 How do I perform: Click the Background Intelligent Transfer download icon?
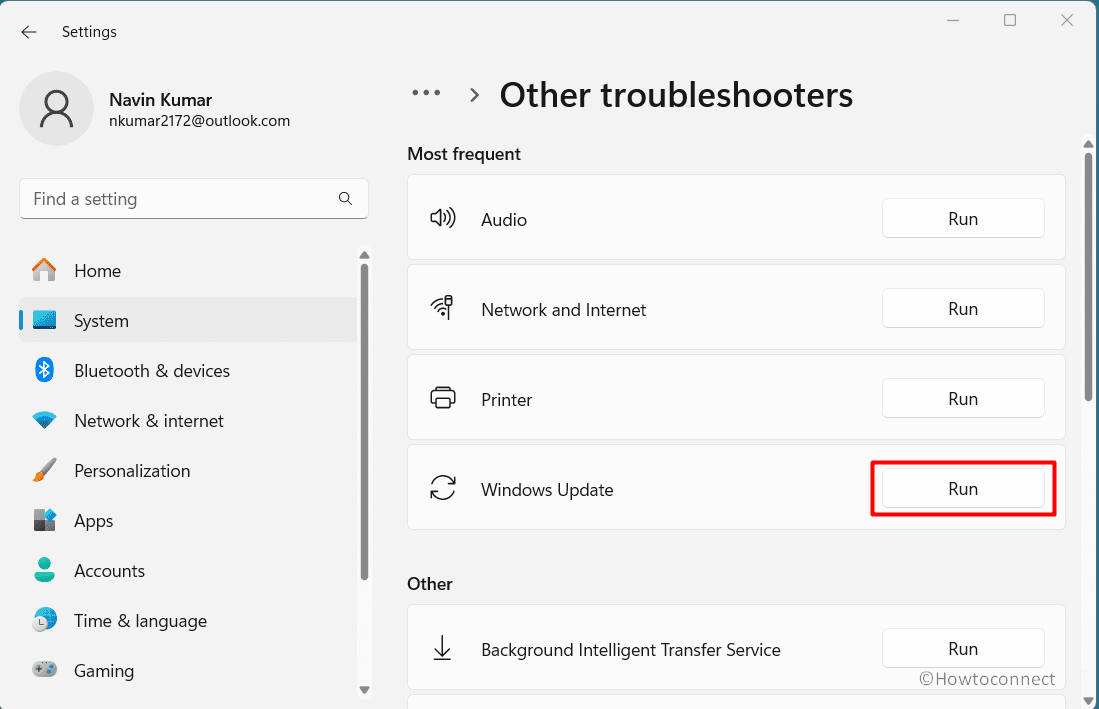point(442,648)
